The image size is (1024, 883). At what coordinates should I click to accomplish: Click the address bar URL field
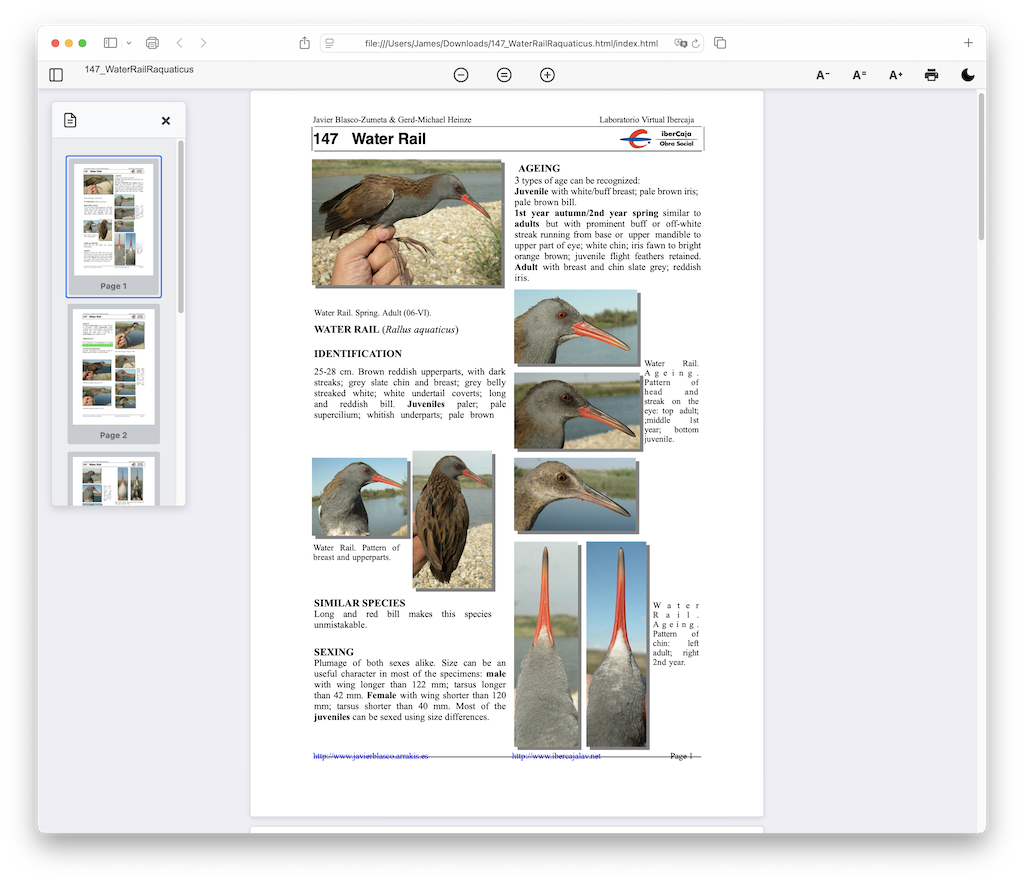(510, 43)
